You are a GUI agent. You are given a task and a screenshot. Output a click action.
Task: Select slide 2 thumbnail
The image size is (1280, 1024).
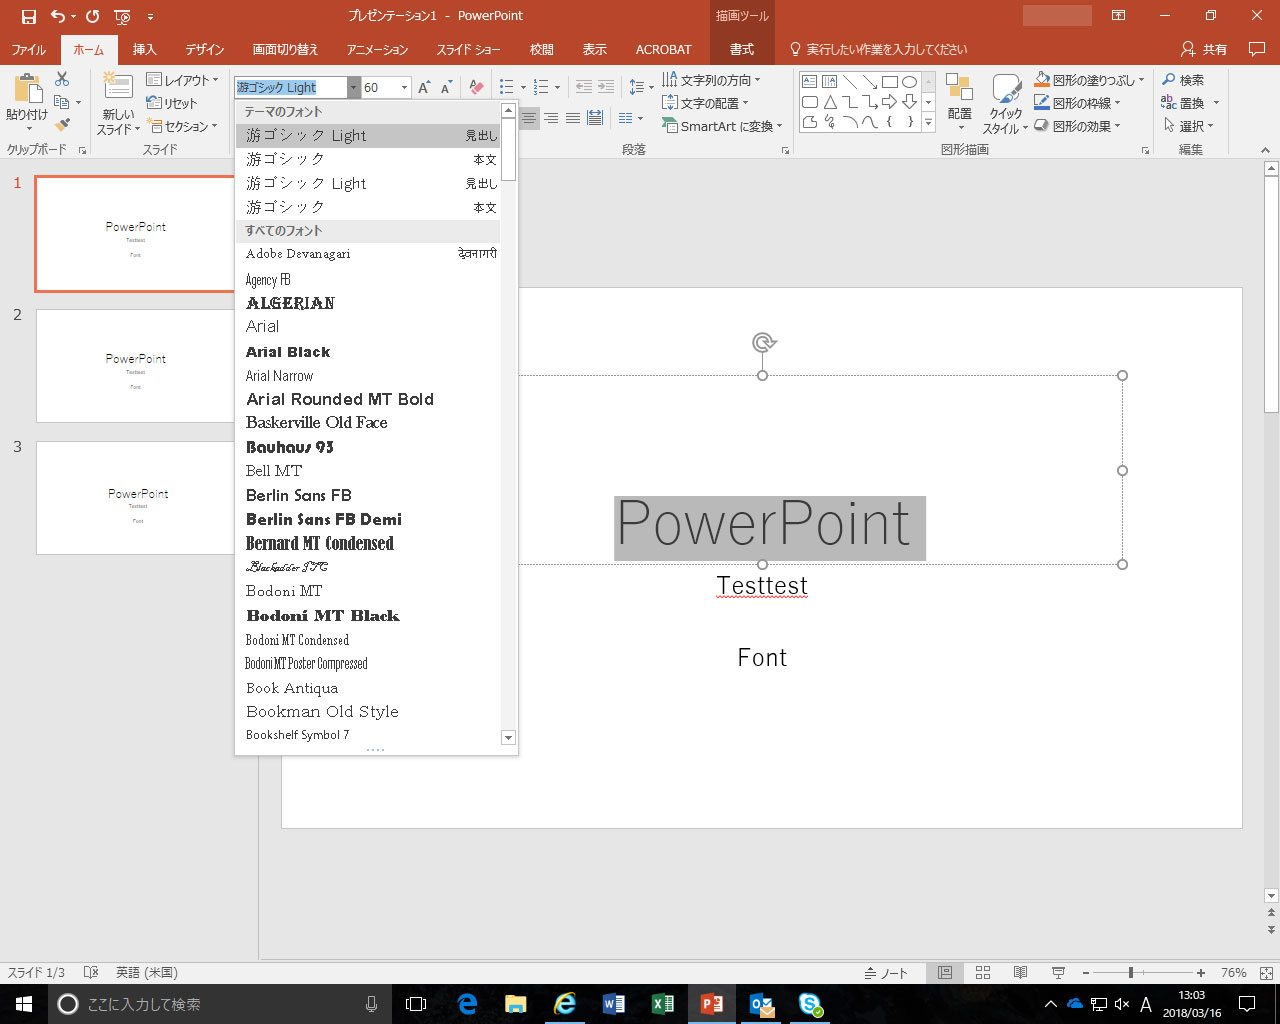pos(135,366)
